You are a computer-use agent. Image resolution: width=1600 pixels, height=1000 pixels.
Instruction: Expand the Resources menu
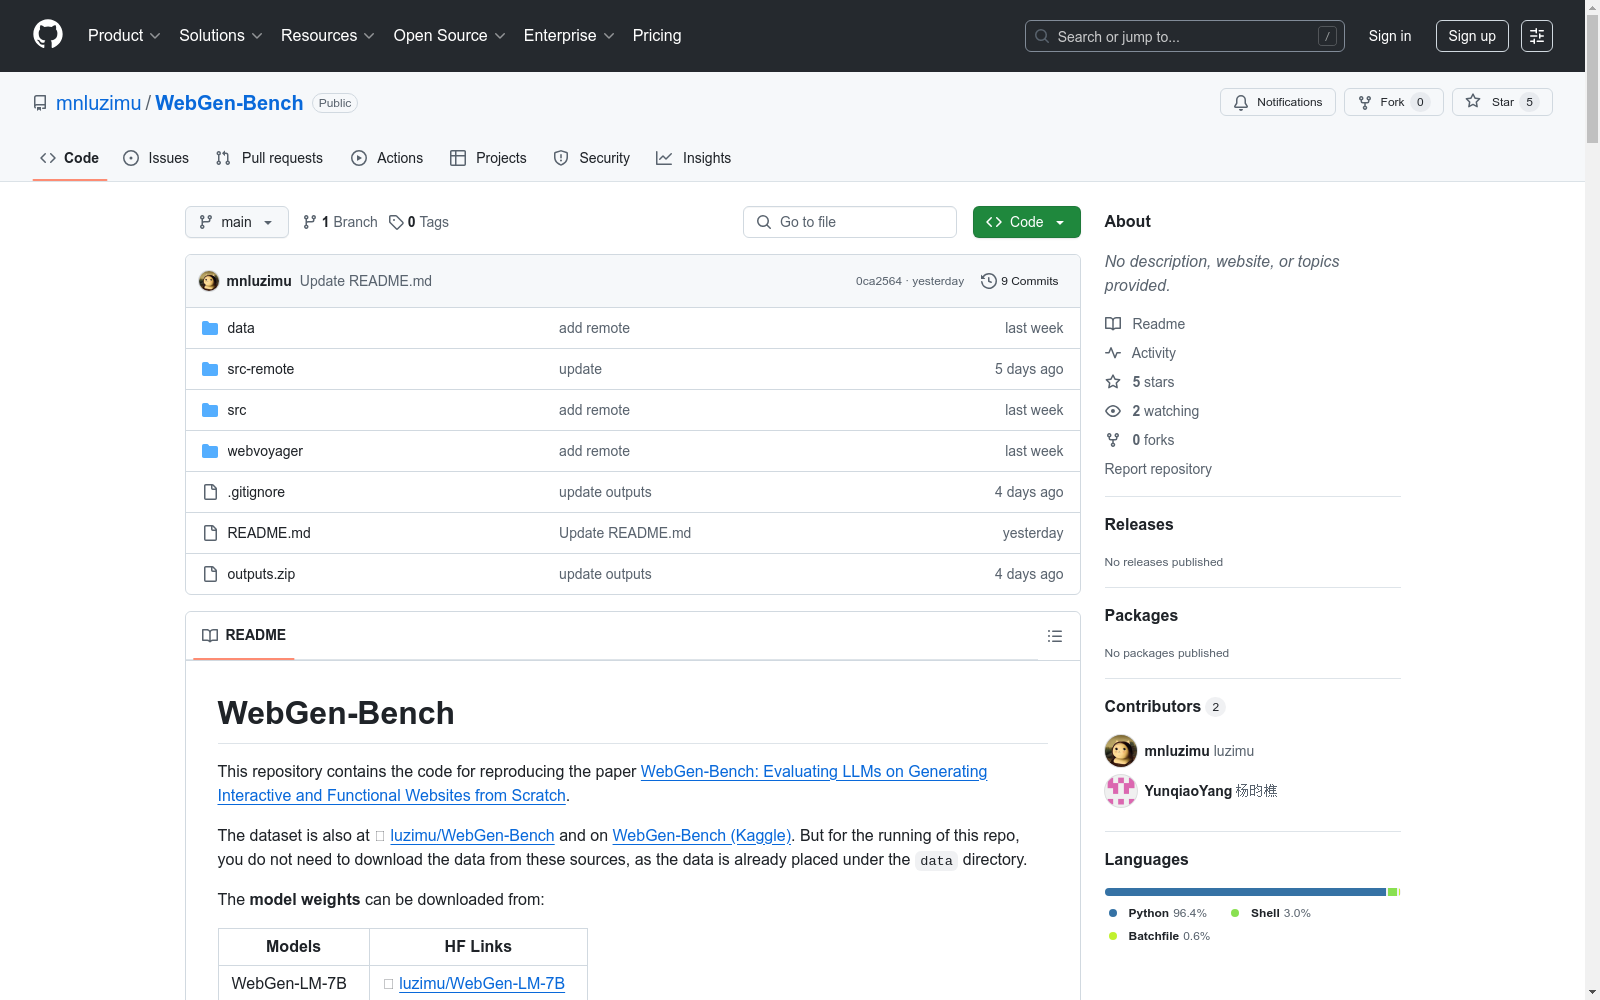click(x=328, y=36)
